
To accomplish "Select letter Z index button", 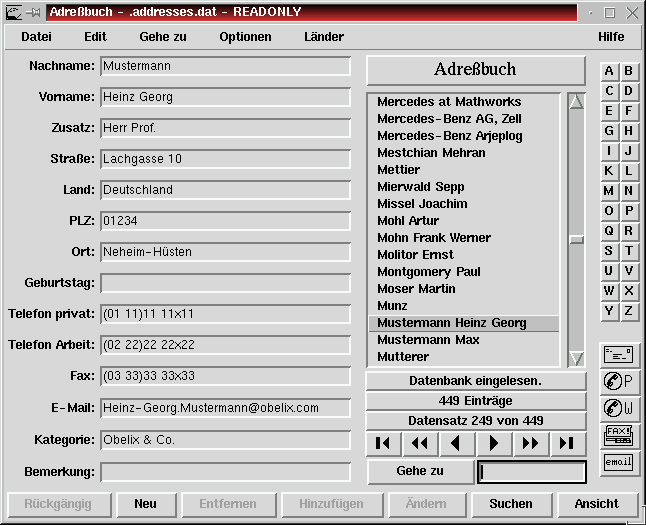I will [x=628, y=311].
